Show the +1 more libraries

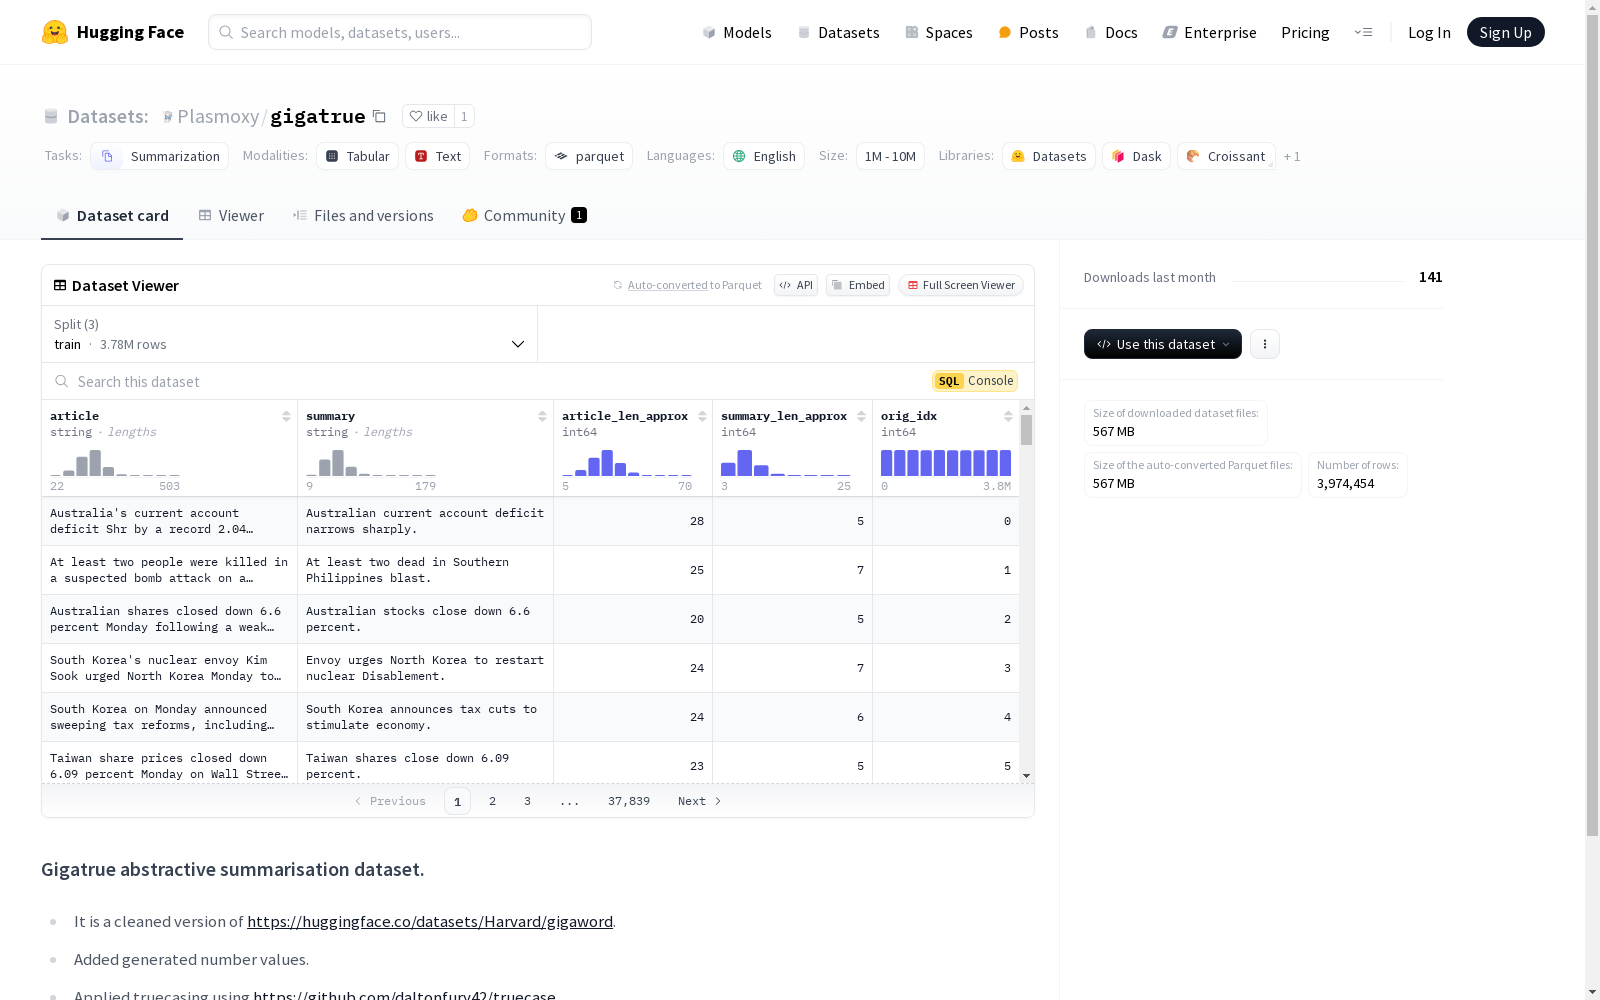pyautogui.click(x=1292, y=157)
